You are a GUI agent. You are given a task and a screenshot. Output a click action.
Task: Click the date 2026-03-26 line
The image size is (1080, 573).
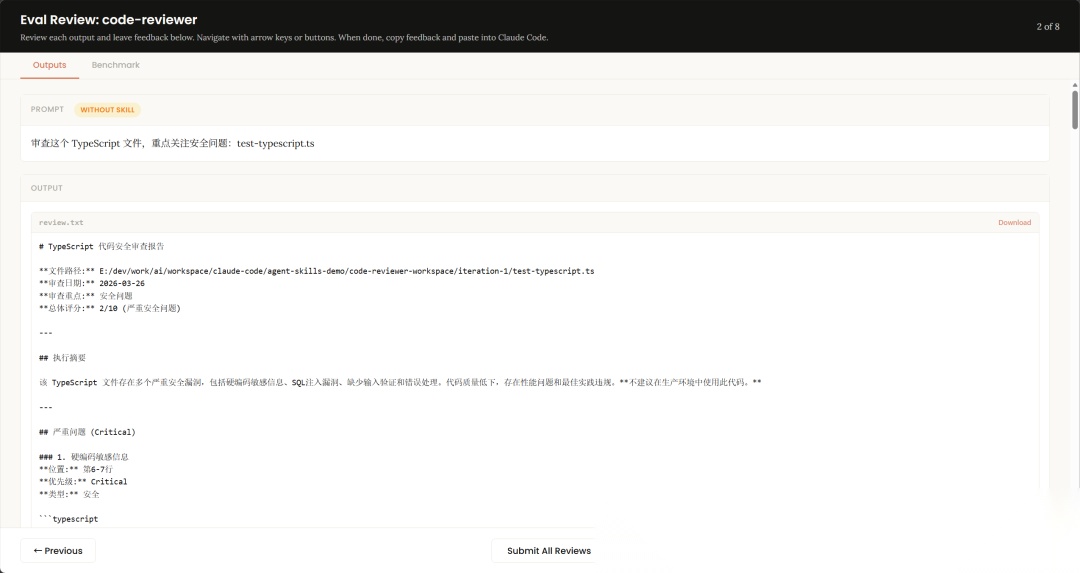pos(92,283)
